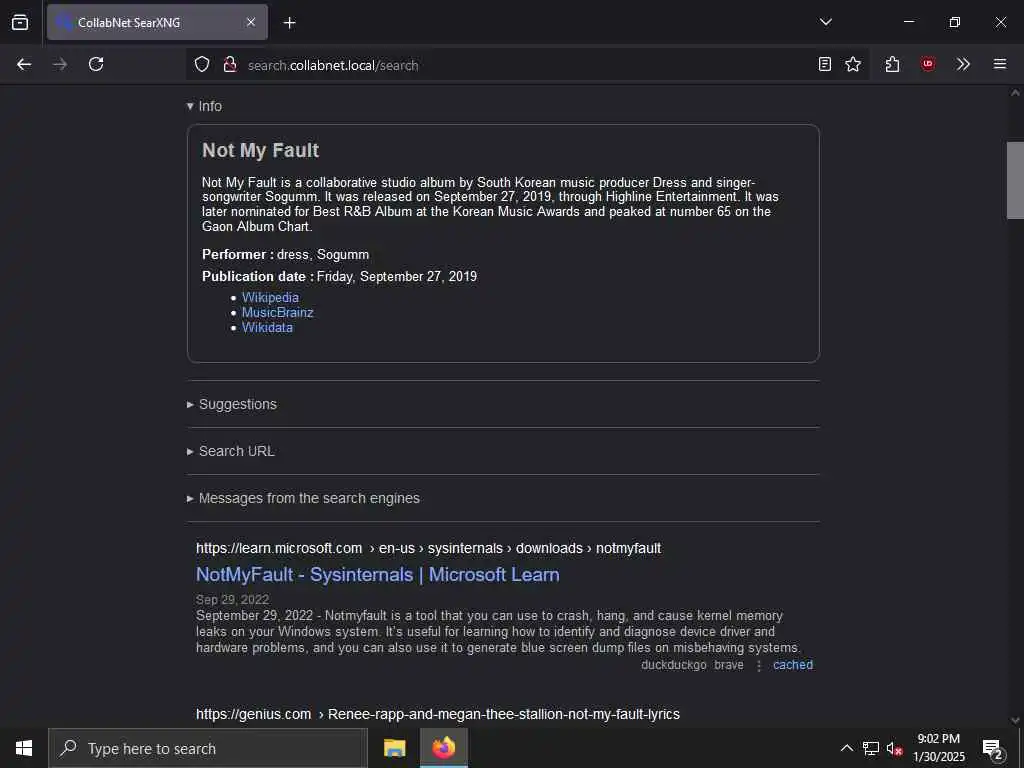Open uBlock Origin extension icon

tap(927, 64)
